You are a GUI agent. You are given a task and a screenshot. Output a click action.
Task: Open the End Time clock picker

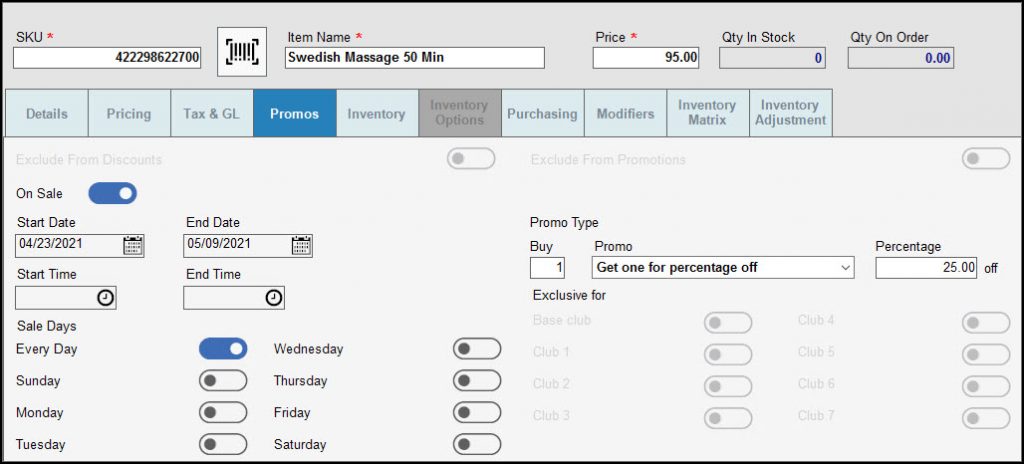[274, 298]
